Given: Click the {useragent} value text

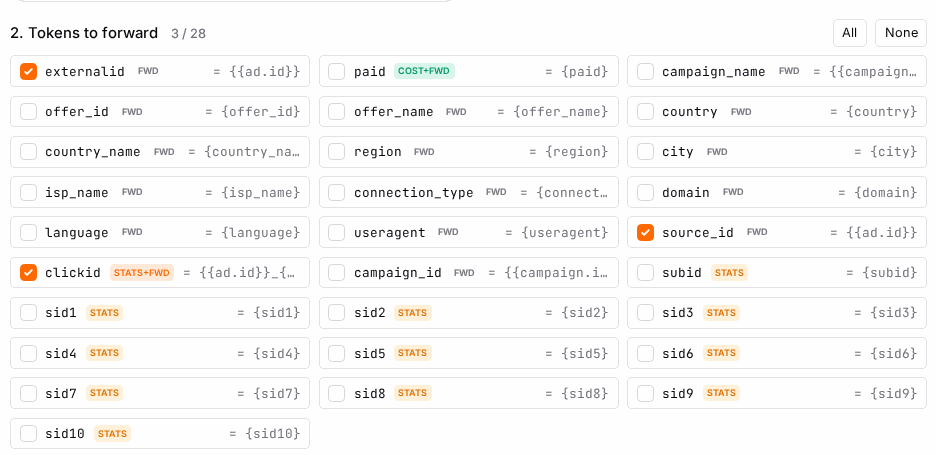Looking at the screenshot, I should click(565, 232).
